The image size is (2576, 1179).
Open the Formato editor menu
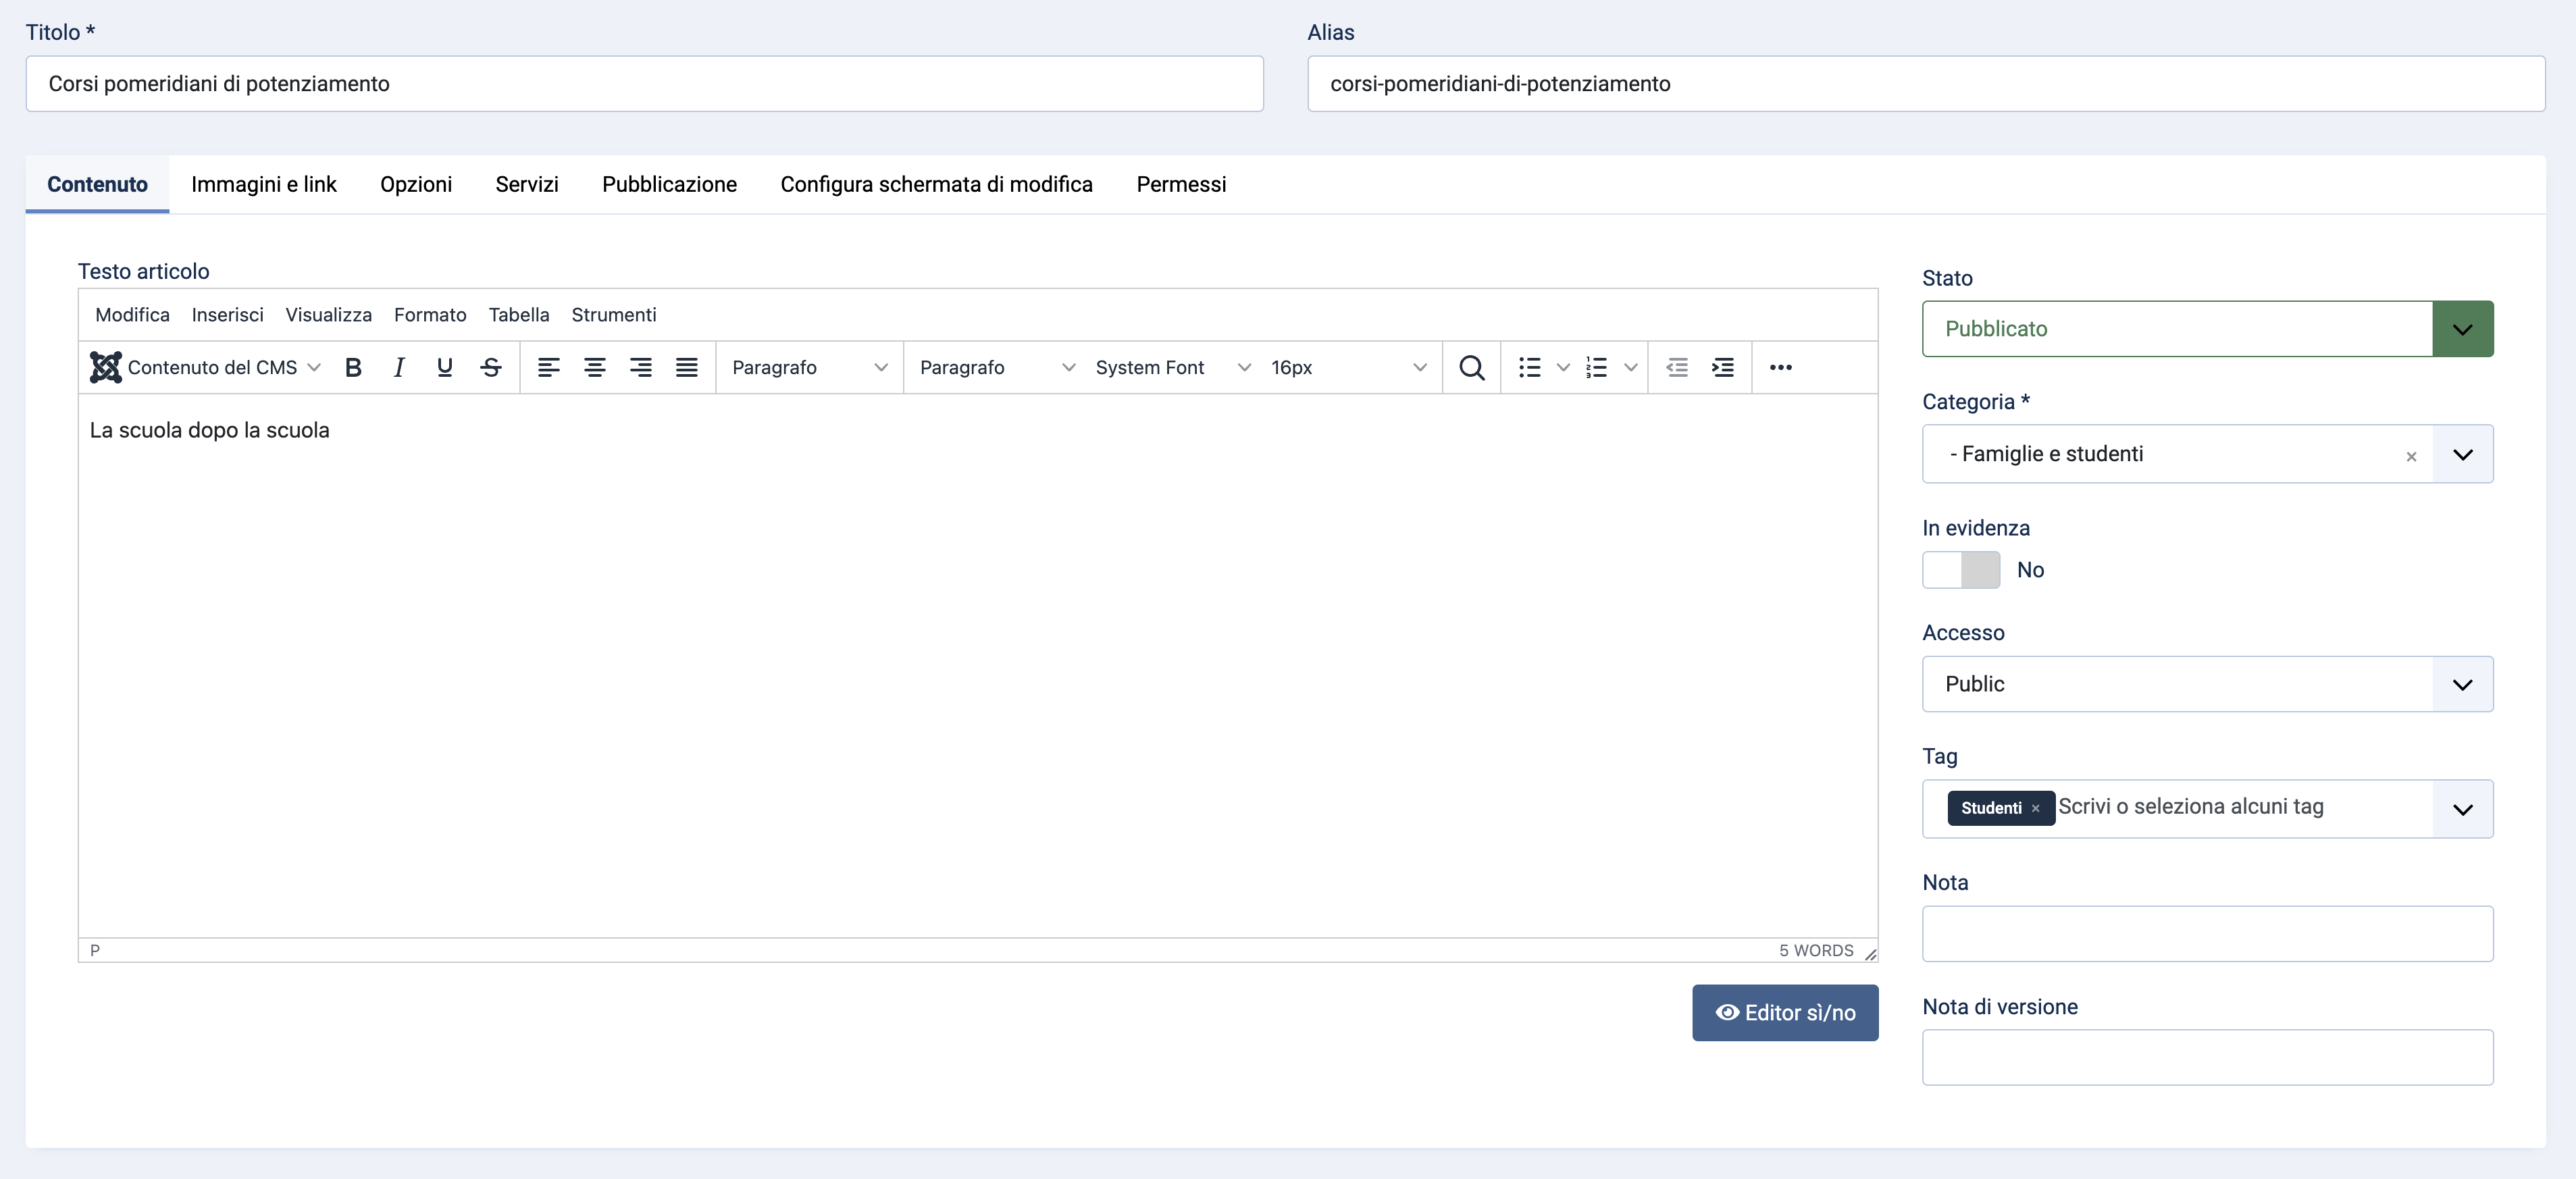coord(430,315)
